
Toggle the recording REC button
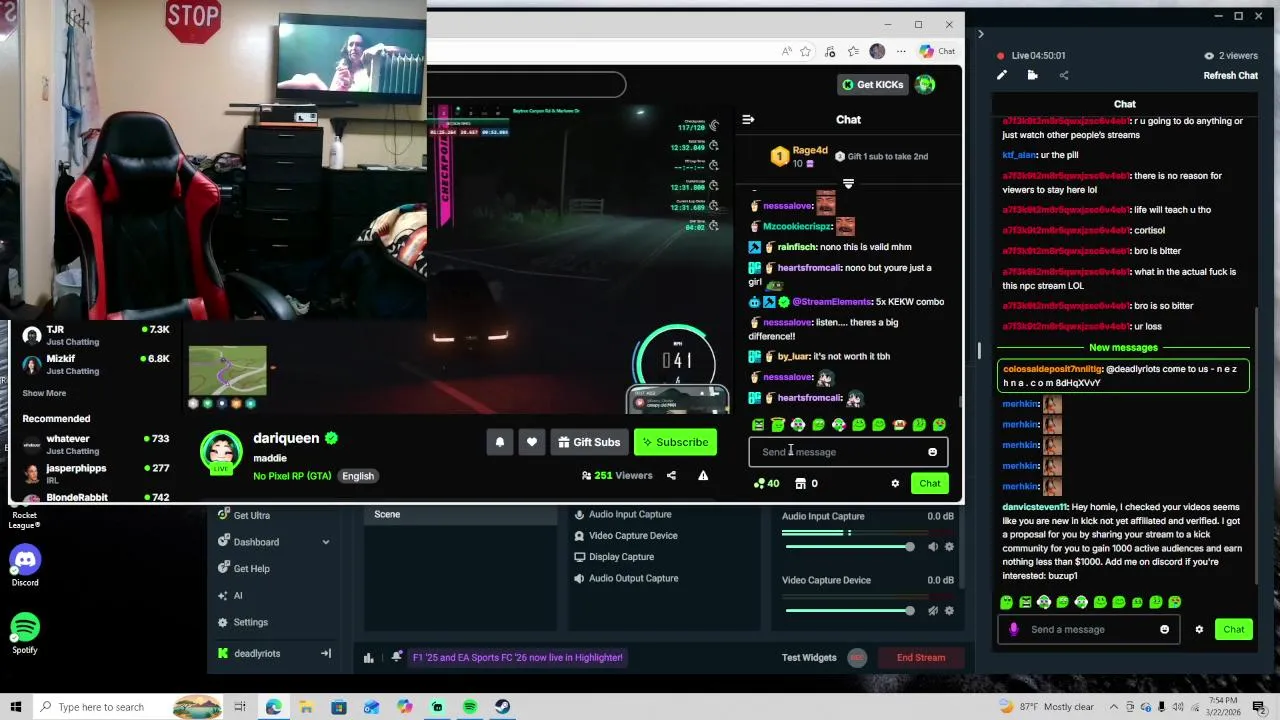point(856,657)
